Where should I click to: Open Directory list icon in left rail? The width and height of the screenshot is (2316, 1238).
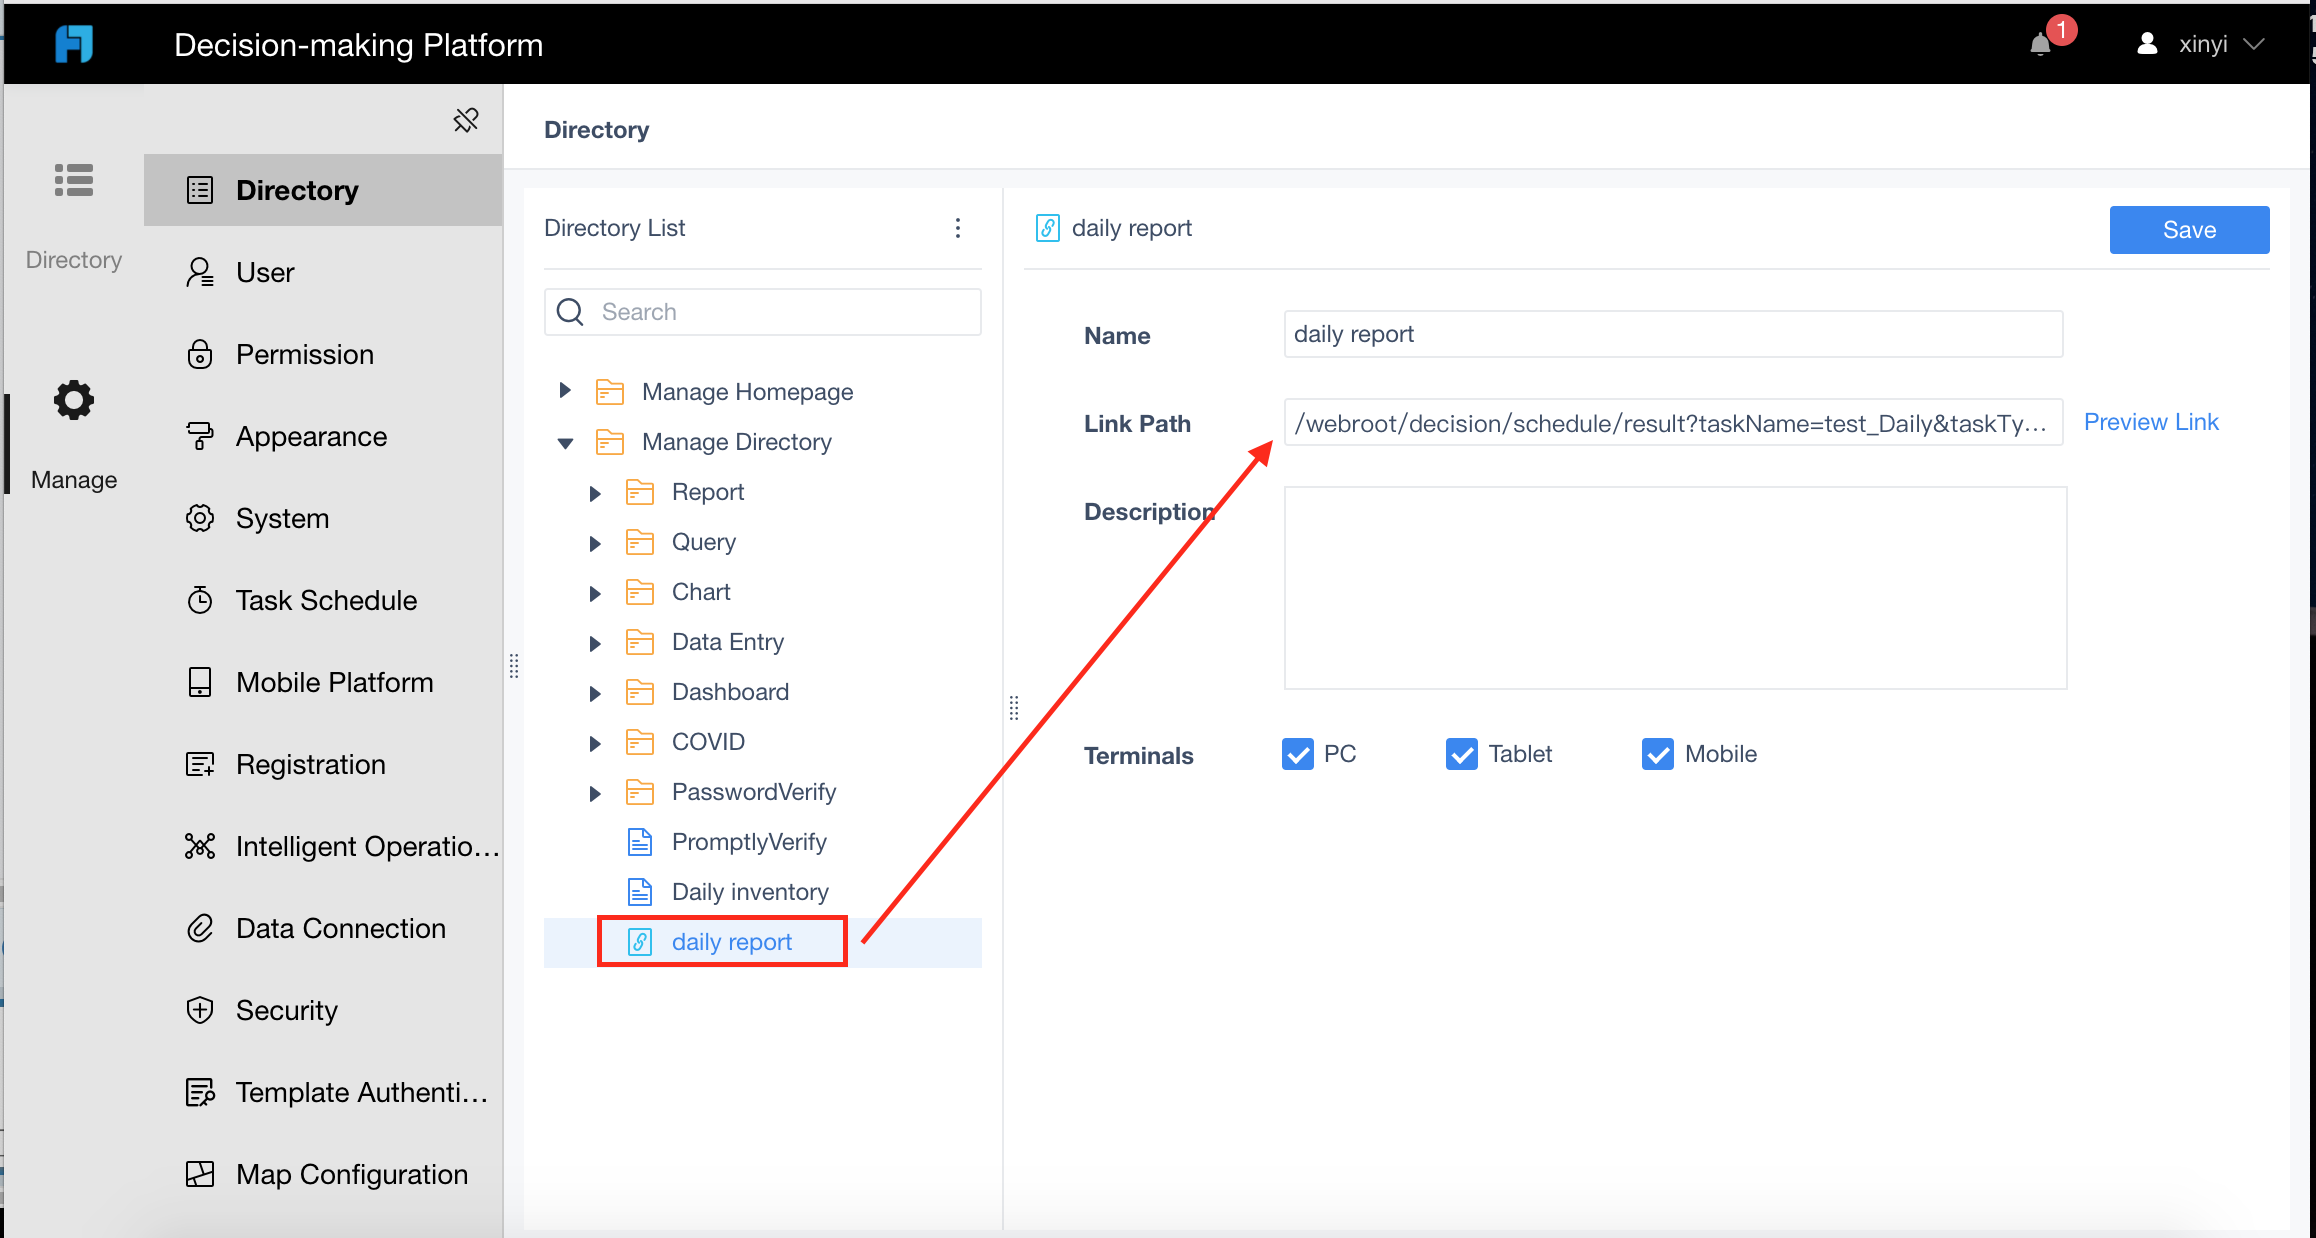tap(74, 181)
